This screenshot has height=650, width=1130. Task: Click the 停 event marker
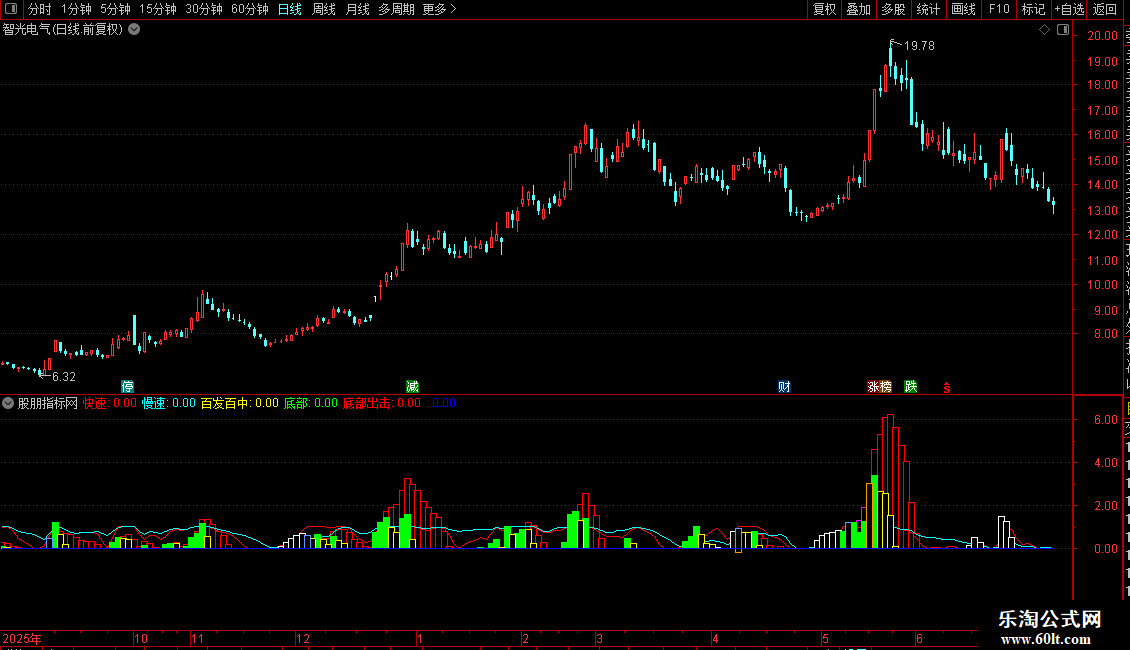click(128, 387)
